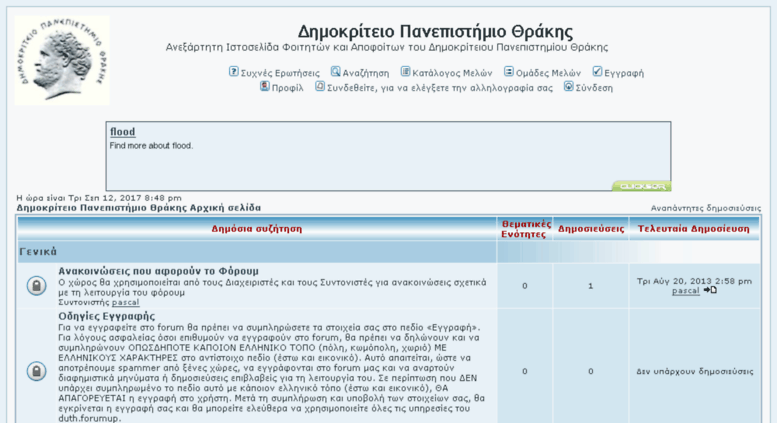Image resolution: width=777 pixels, height=423 pixels.
Task: Click the current time text Η ώρα είναι
Action: [x=99, y=198]
